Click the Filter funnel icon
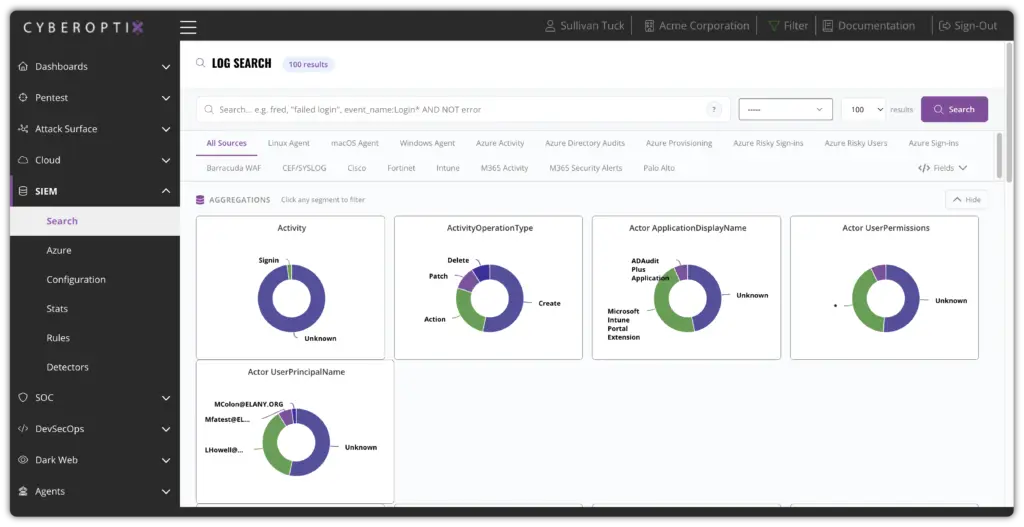 coord(773,26)
